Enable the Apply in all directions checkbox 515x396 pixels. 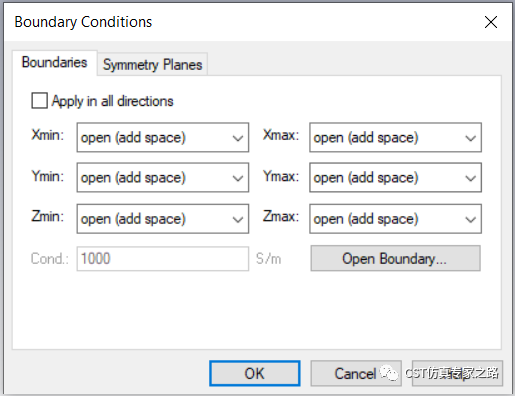(x=39, y=101)
